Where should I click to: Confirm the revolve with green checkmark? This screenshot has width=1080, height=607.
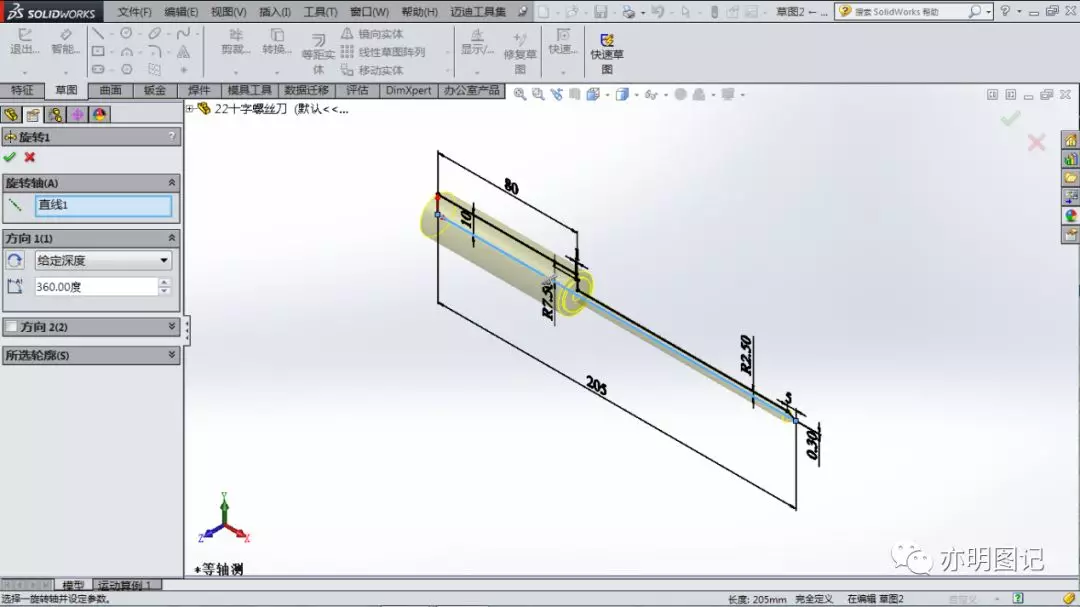(10, 157)
